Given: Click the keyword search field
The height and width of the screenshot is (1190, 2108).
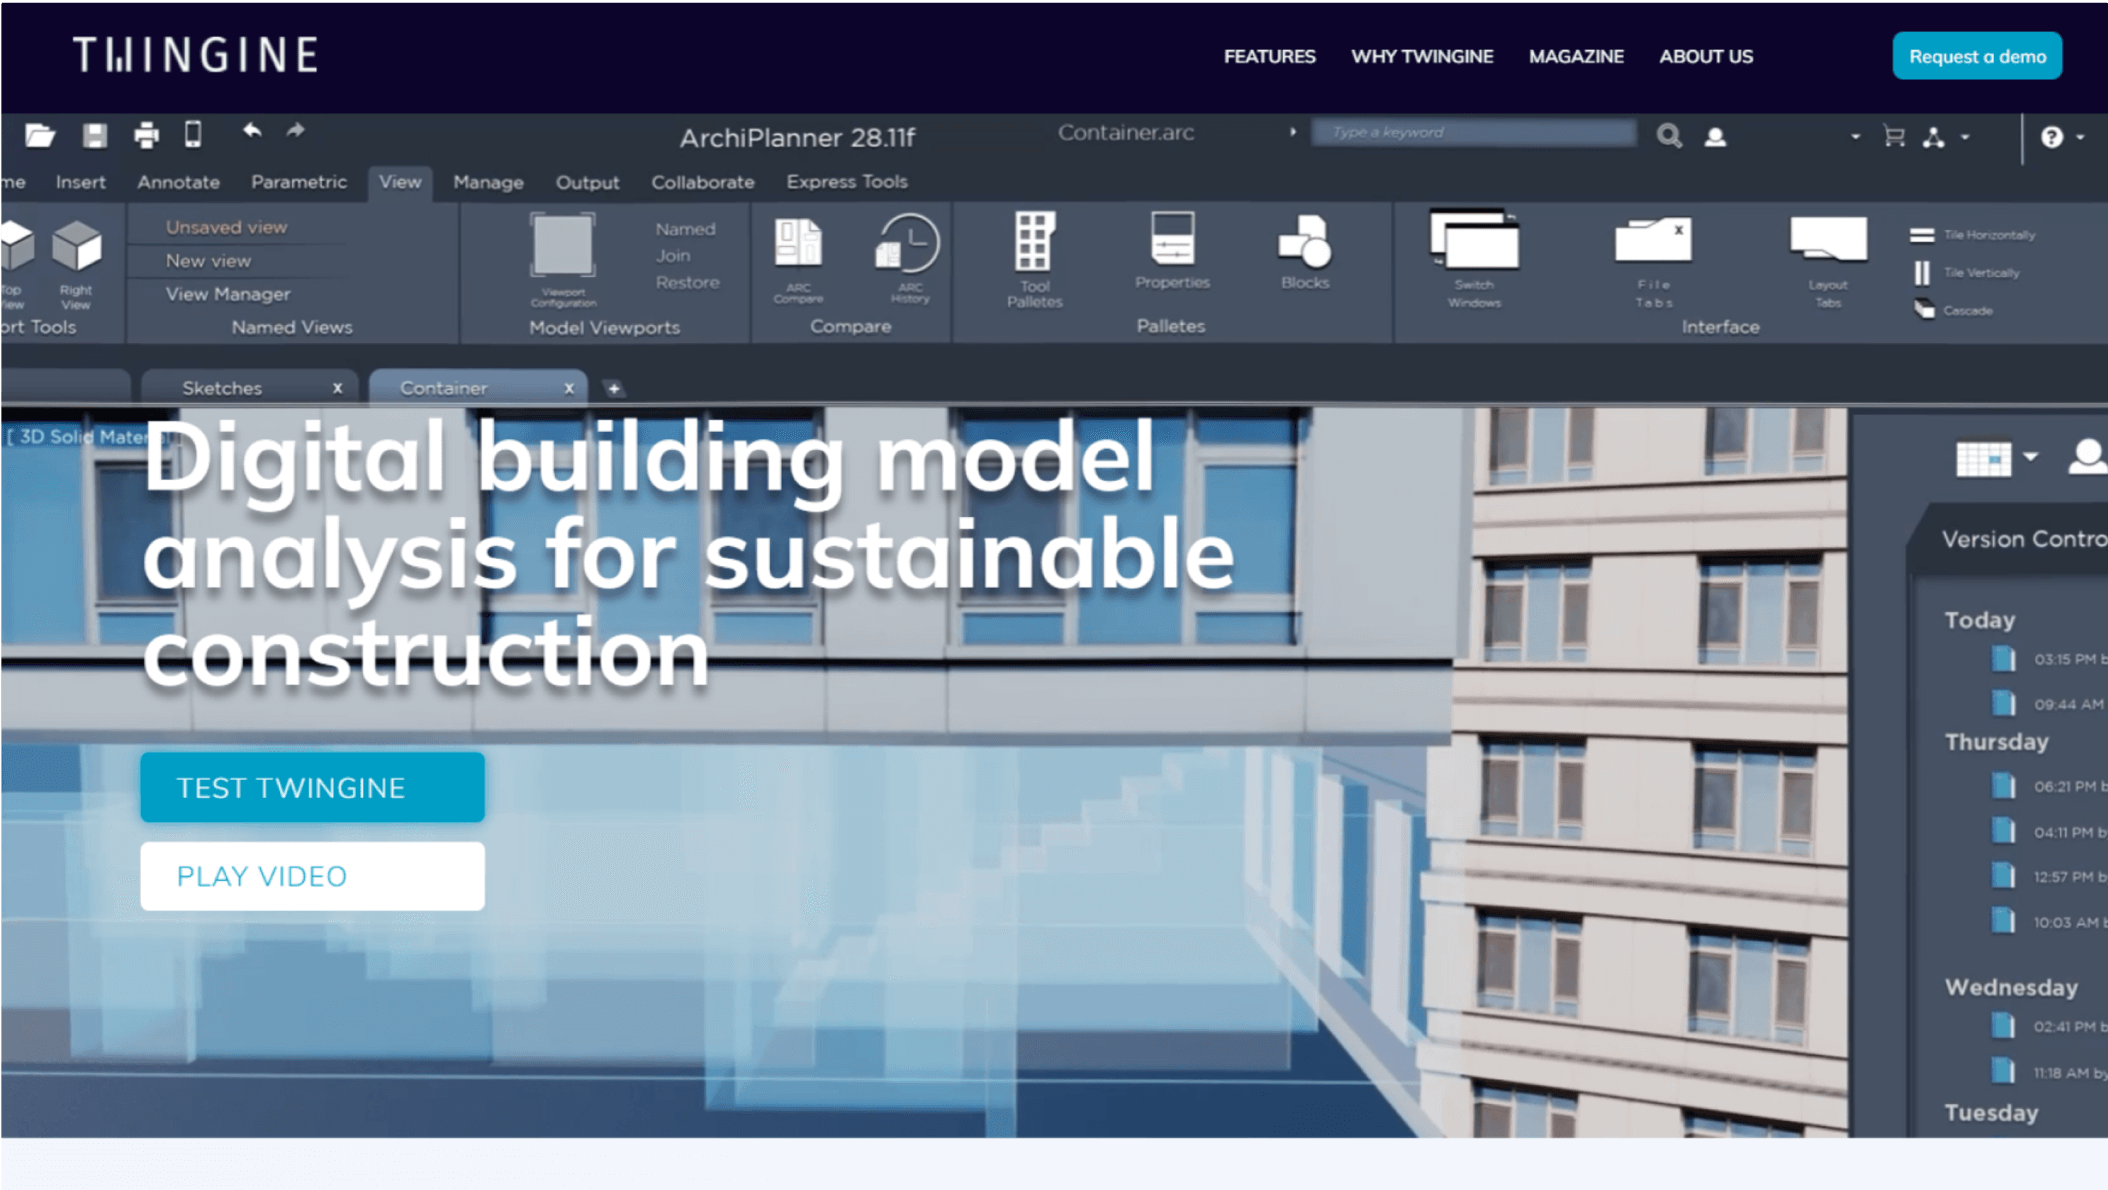Looking at the screenshot, I should (1473, 131).
